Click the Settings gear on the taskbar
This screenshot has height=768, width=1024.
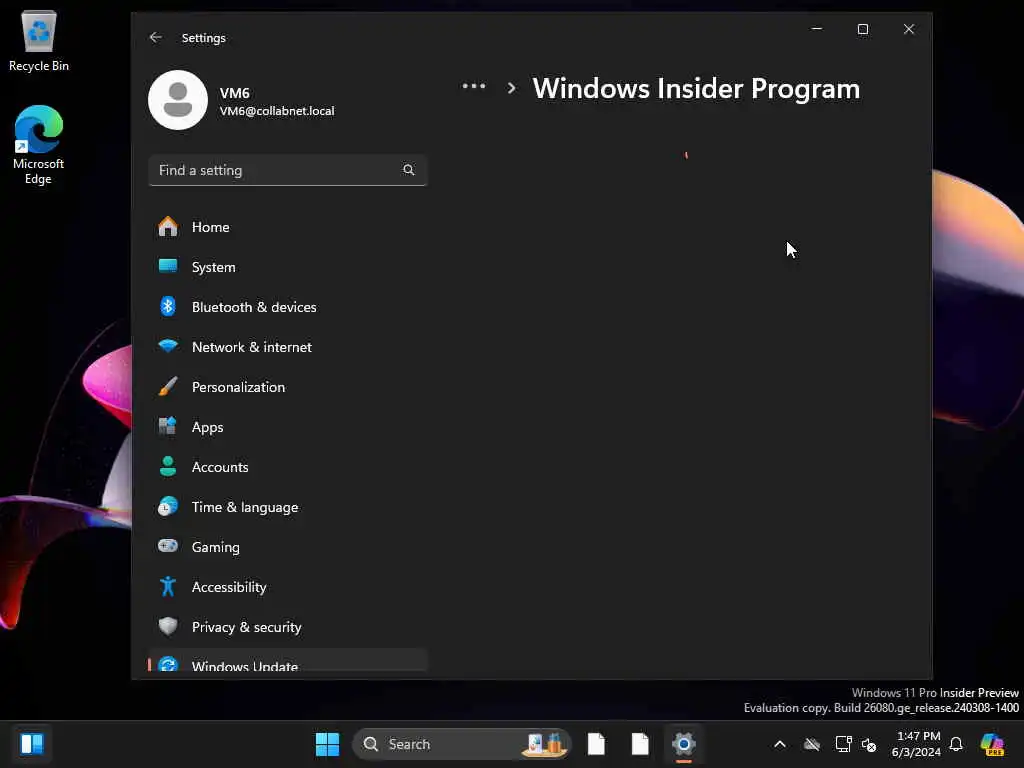(684, 744)
